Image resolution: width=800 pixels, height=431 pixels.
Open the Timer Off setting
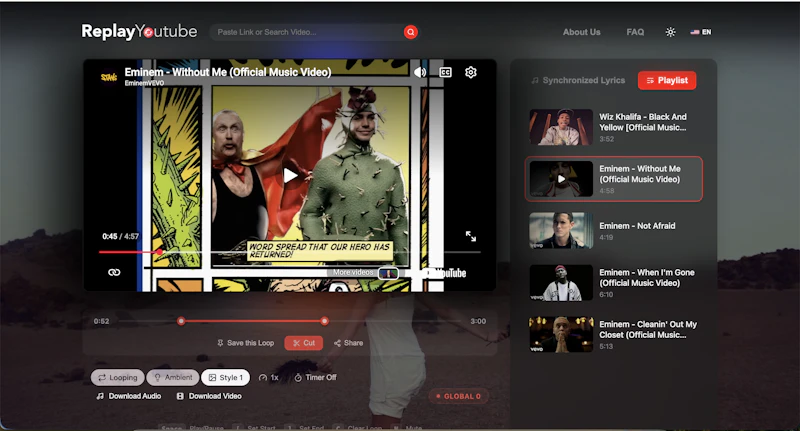point(315,377)
